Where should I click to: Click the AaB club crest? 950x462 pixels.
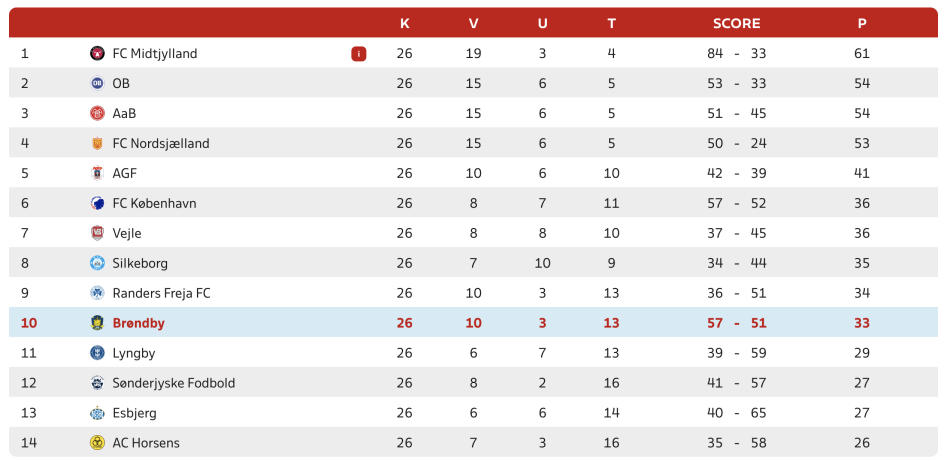pyautogui.click(x=97, y=113)
